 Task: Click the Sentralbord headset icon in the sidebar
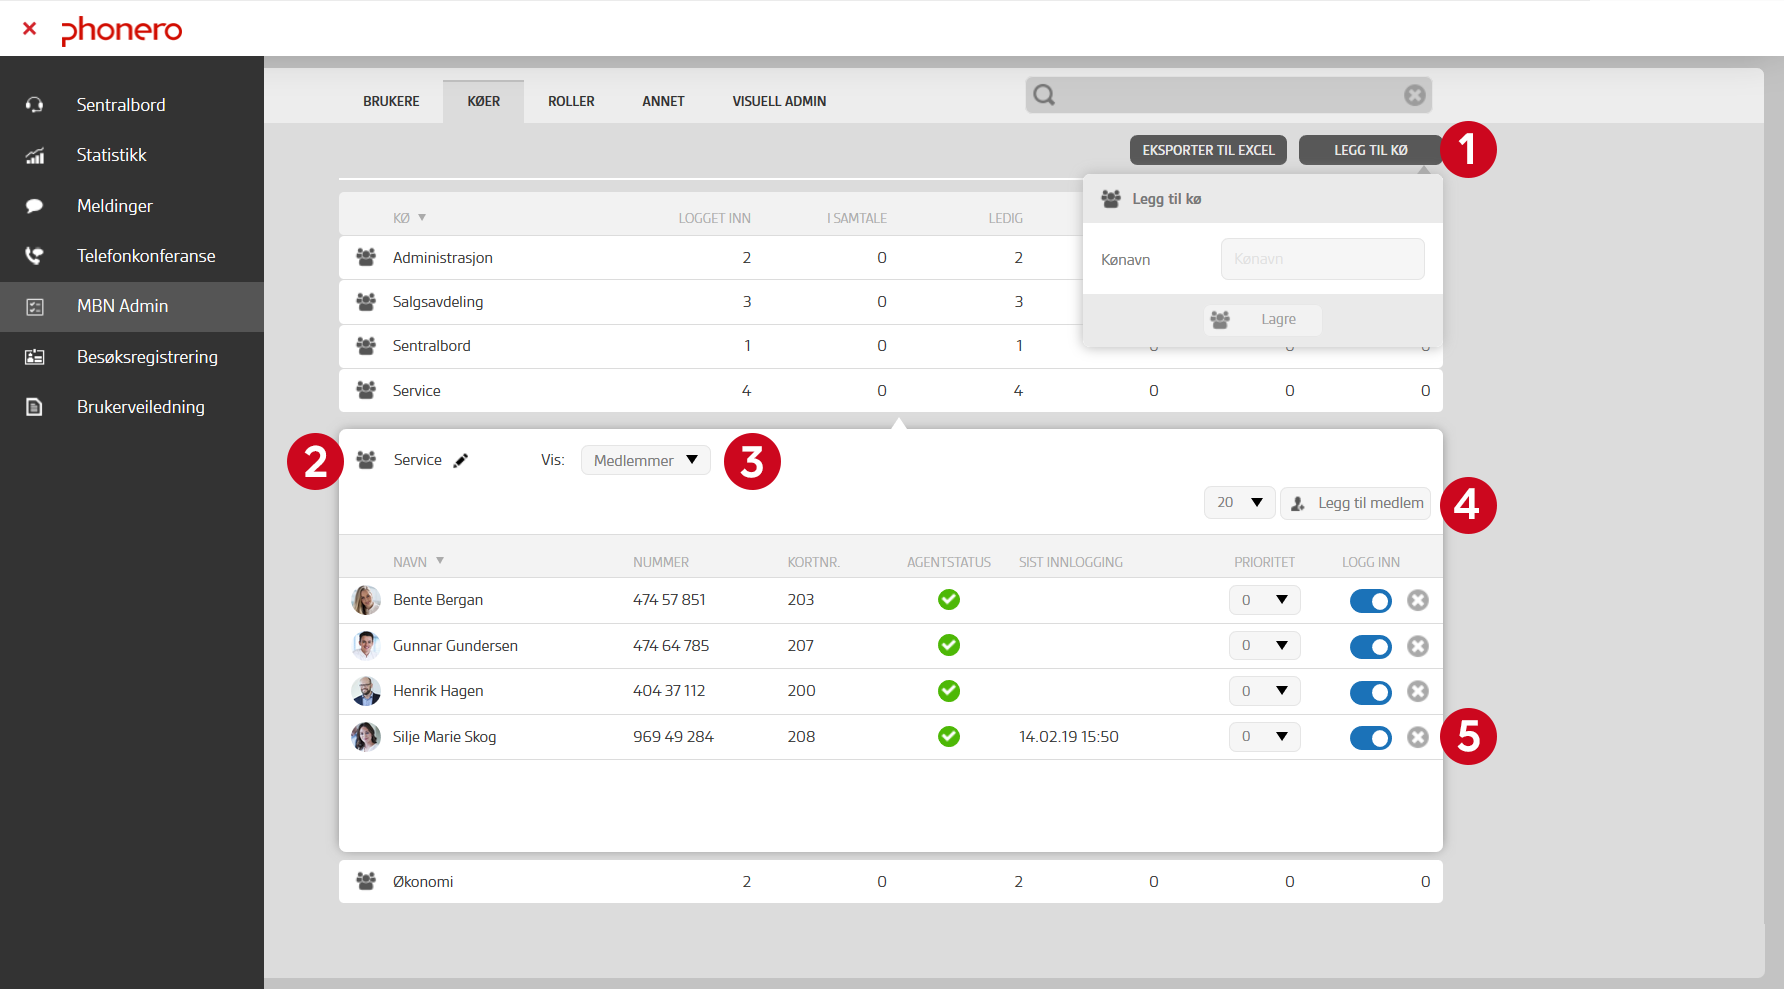point(35,105)
